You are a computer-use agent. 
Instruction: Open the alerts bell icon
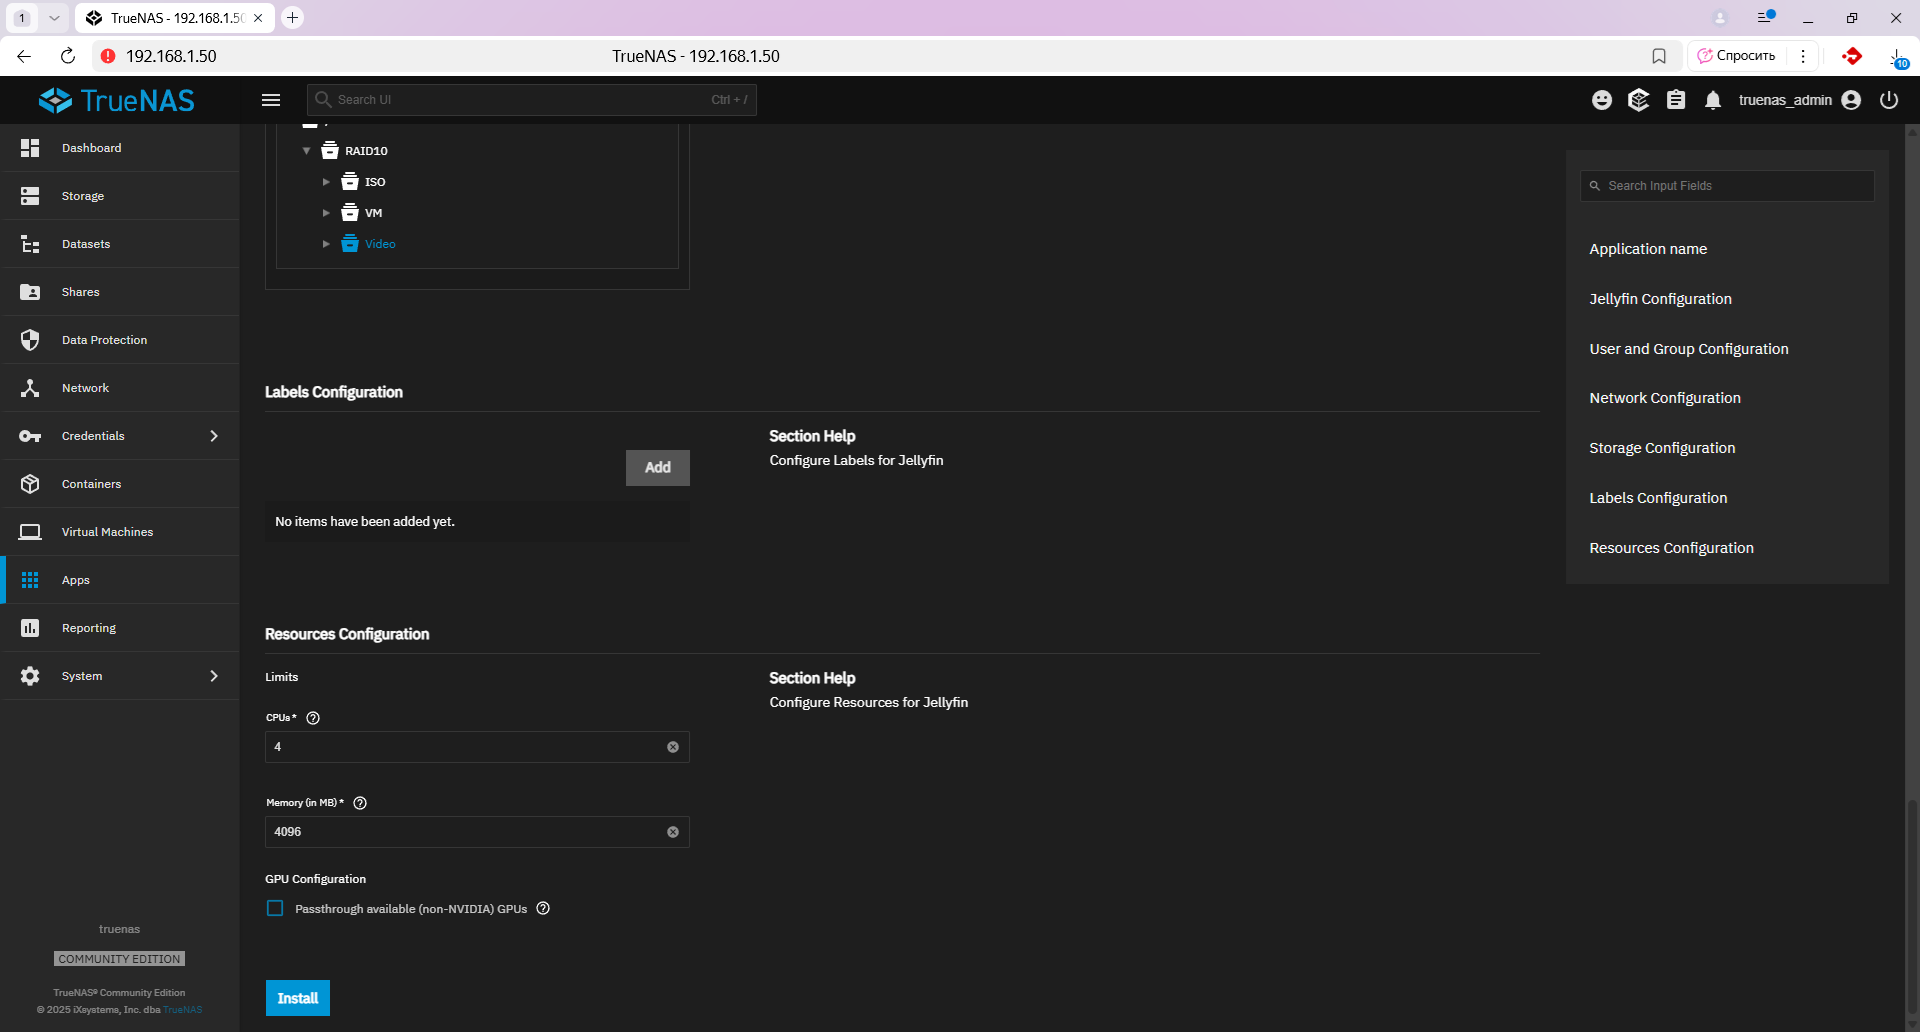[x=1713, y=100]
